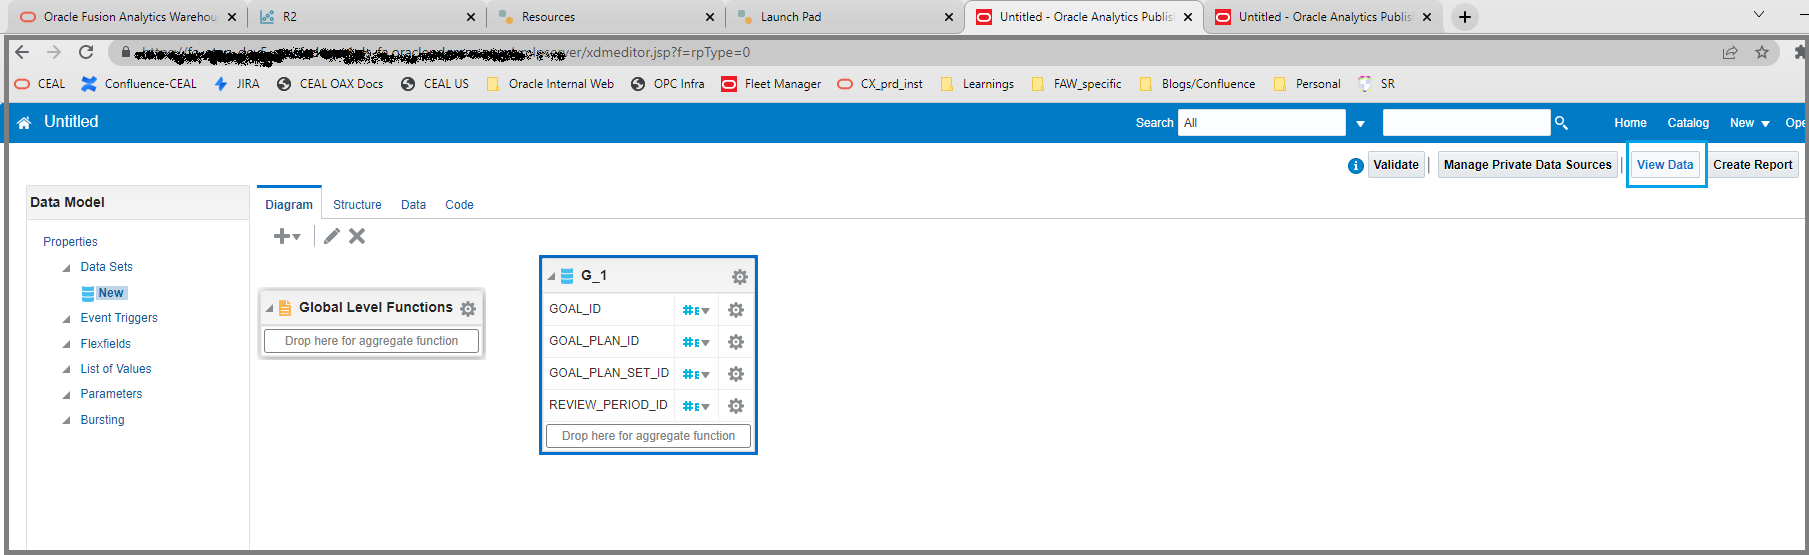The width and height of the screenshot is (1809, 555).
Task: Open data type dropdown for GOAL_ID
Action: (x=696, y=311)
